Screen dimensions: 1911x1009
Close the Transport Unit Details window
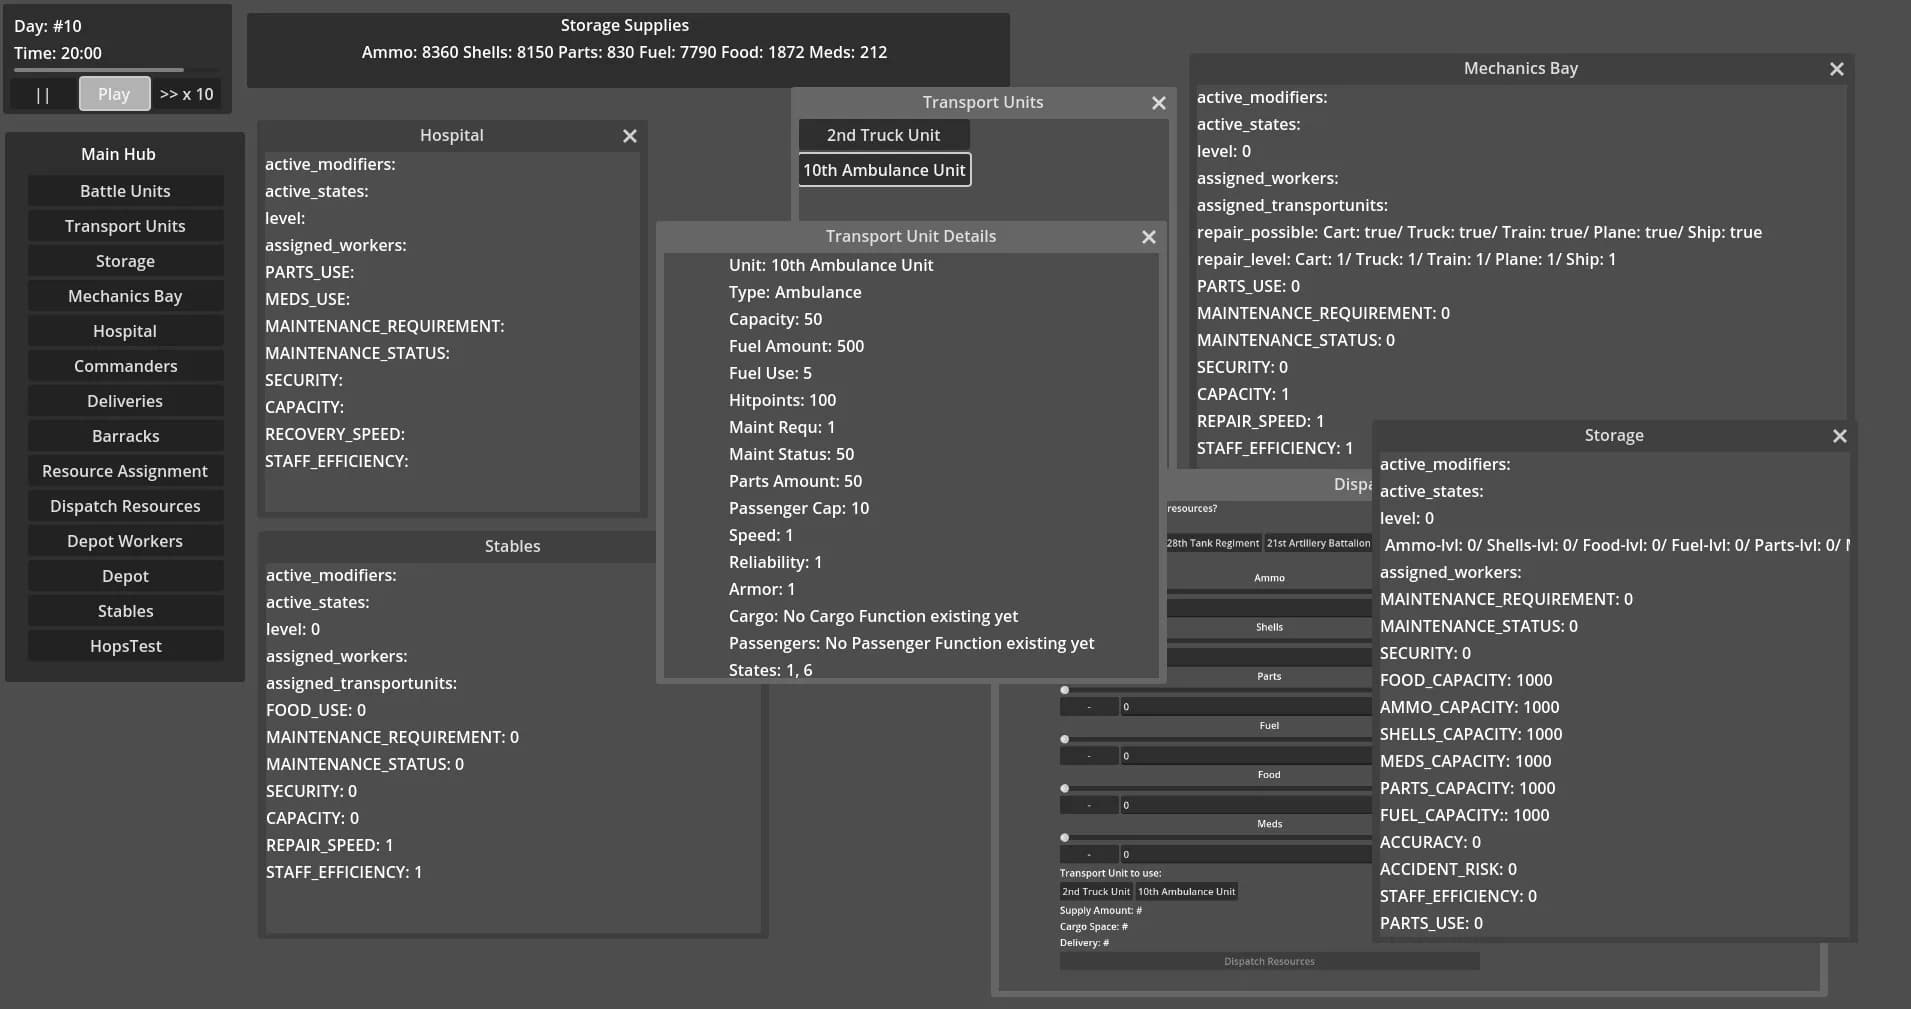click(1149, 237)
